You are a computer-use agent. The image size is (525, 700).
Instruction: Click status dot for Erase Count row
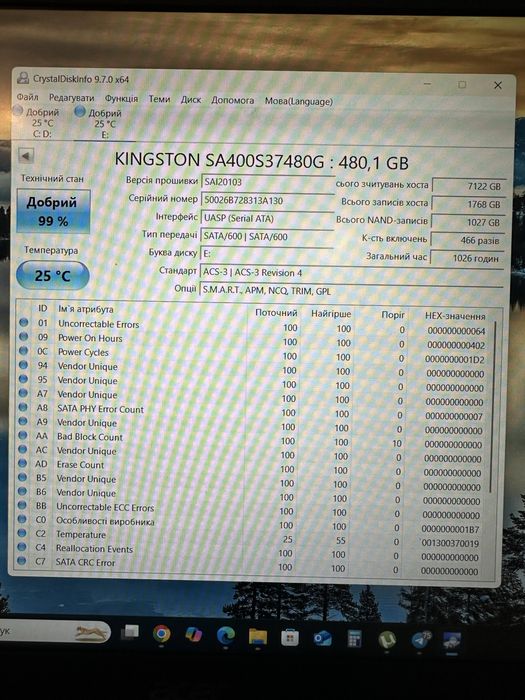[x=22, y=463]
